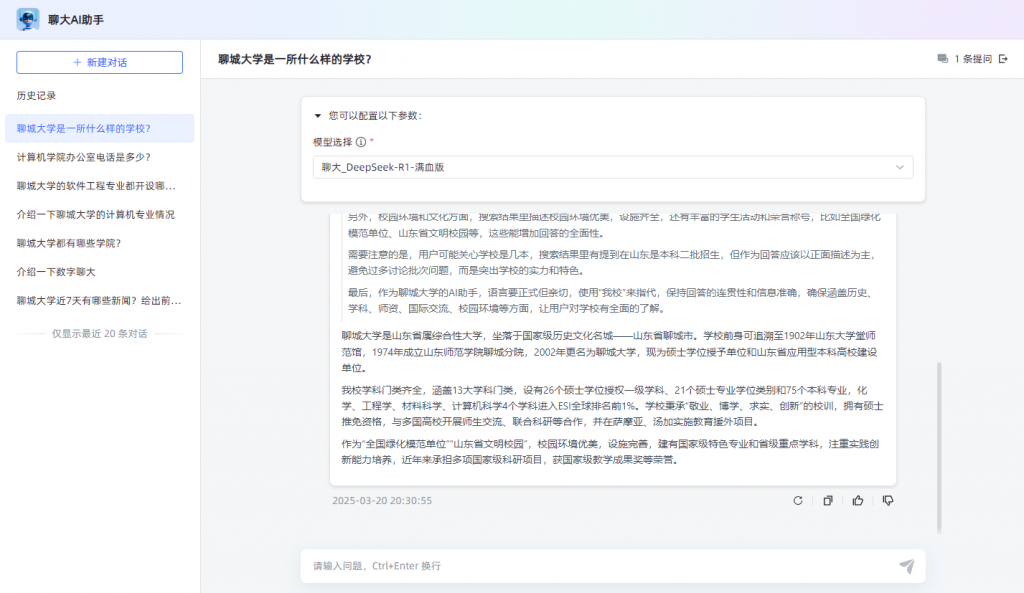Click the regenerate response icon

797,500
